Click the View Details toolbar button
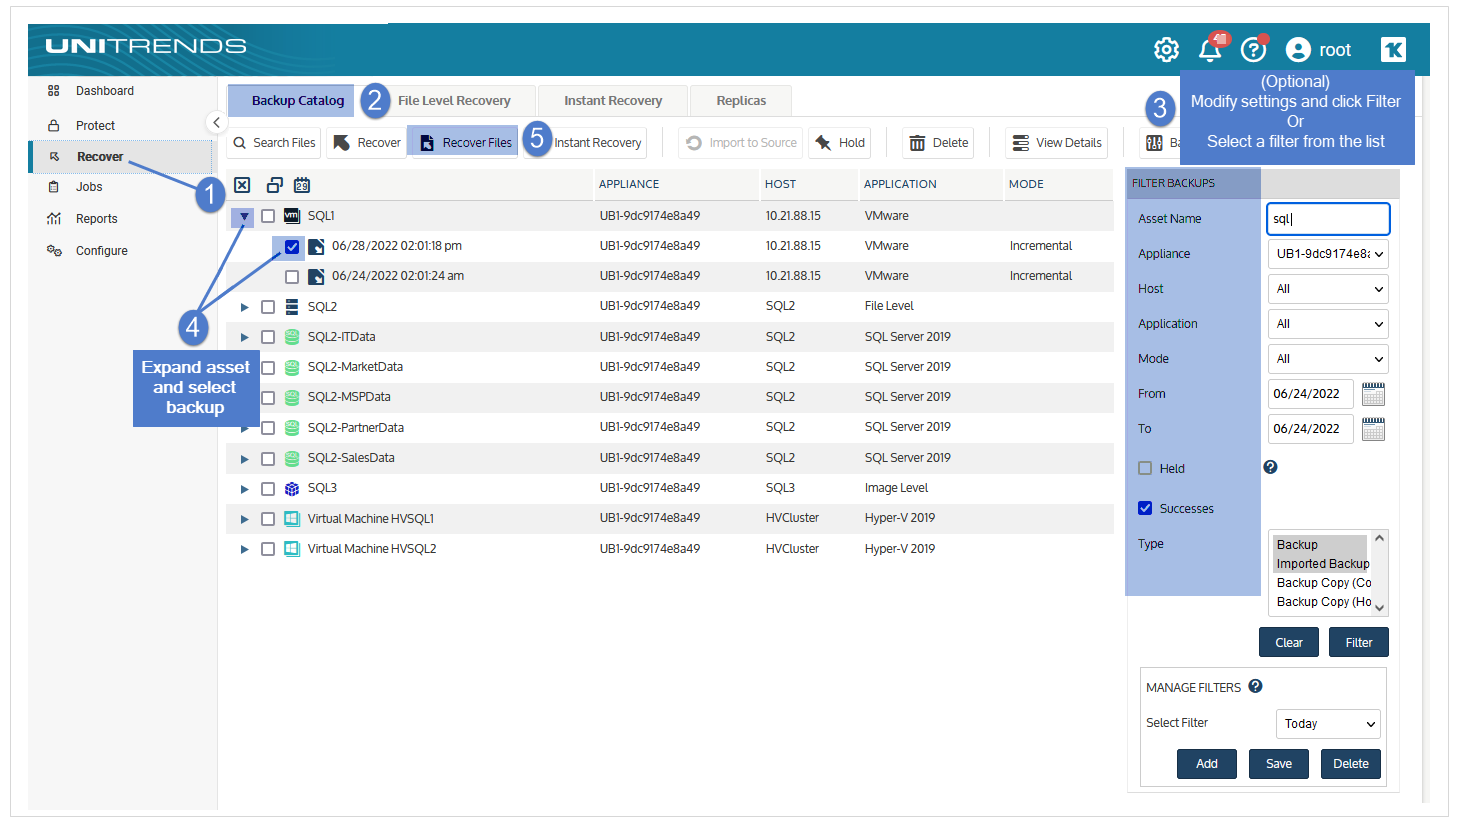The width and height of the screenshot is (1469, 834). click(x=1057, y=143)
